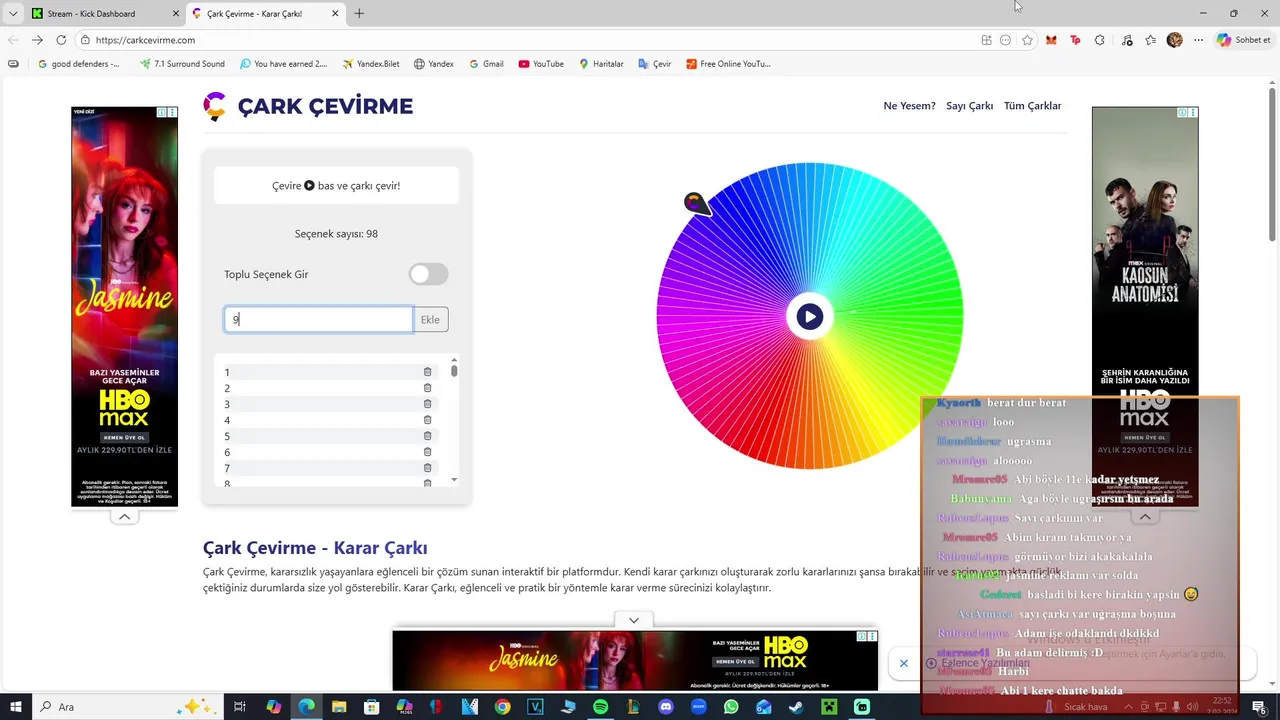Add this page to favorites with star icon

1027,40
